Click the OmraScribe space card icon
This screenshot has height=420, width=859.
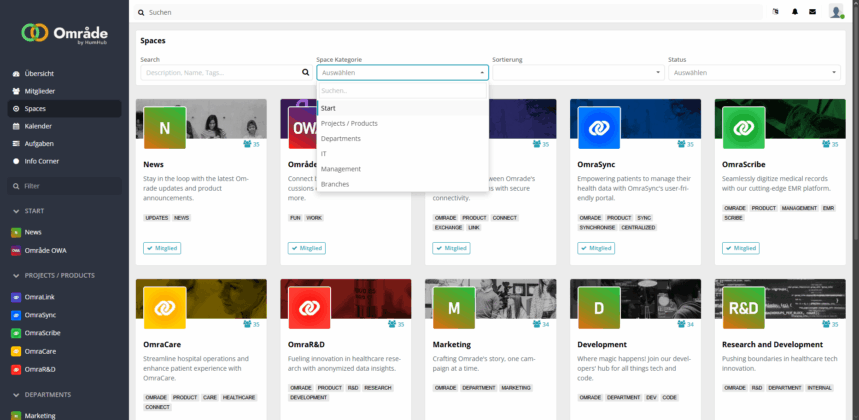pos(743,128)
